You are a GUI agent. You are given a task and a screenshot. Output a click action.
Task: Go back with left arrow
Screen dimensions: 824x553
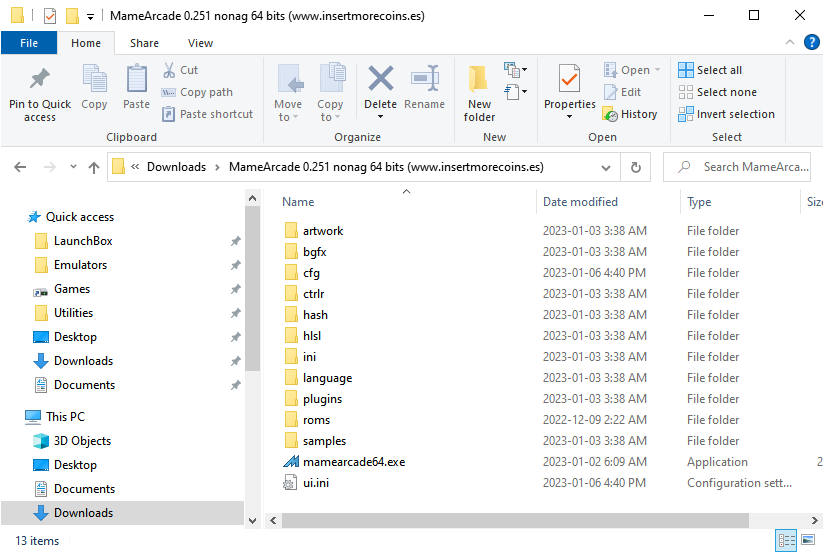(x=20, y=167)
